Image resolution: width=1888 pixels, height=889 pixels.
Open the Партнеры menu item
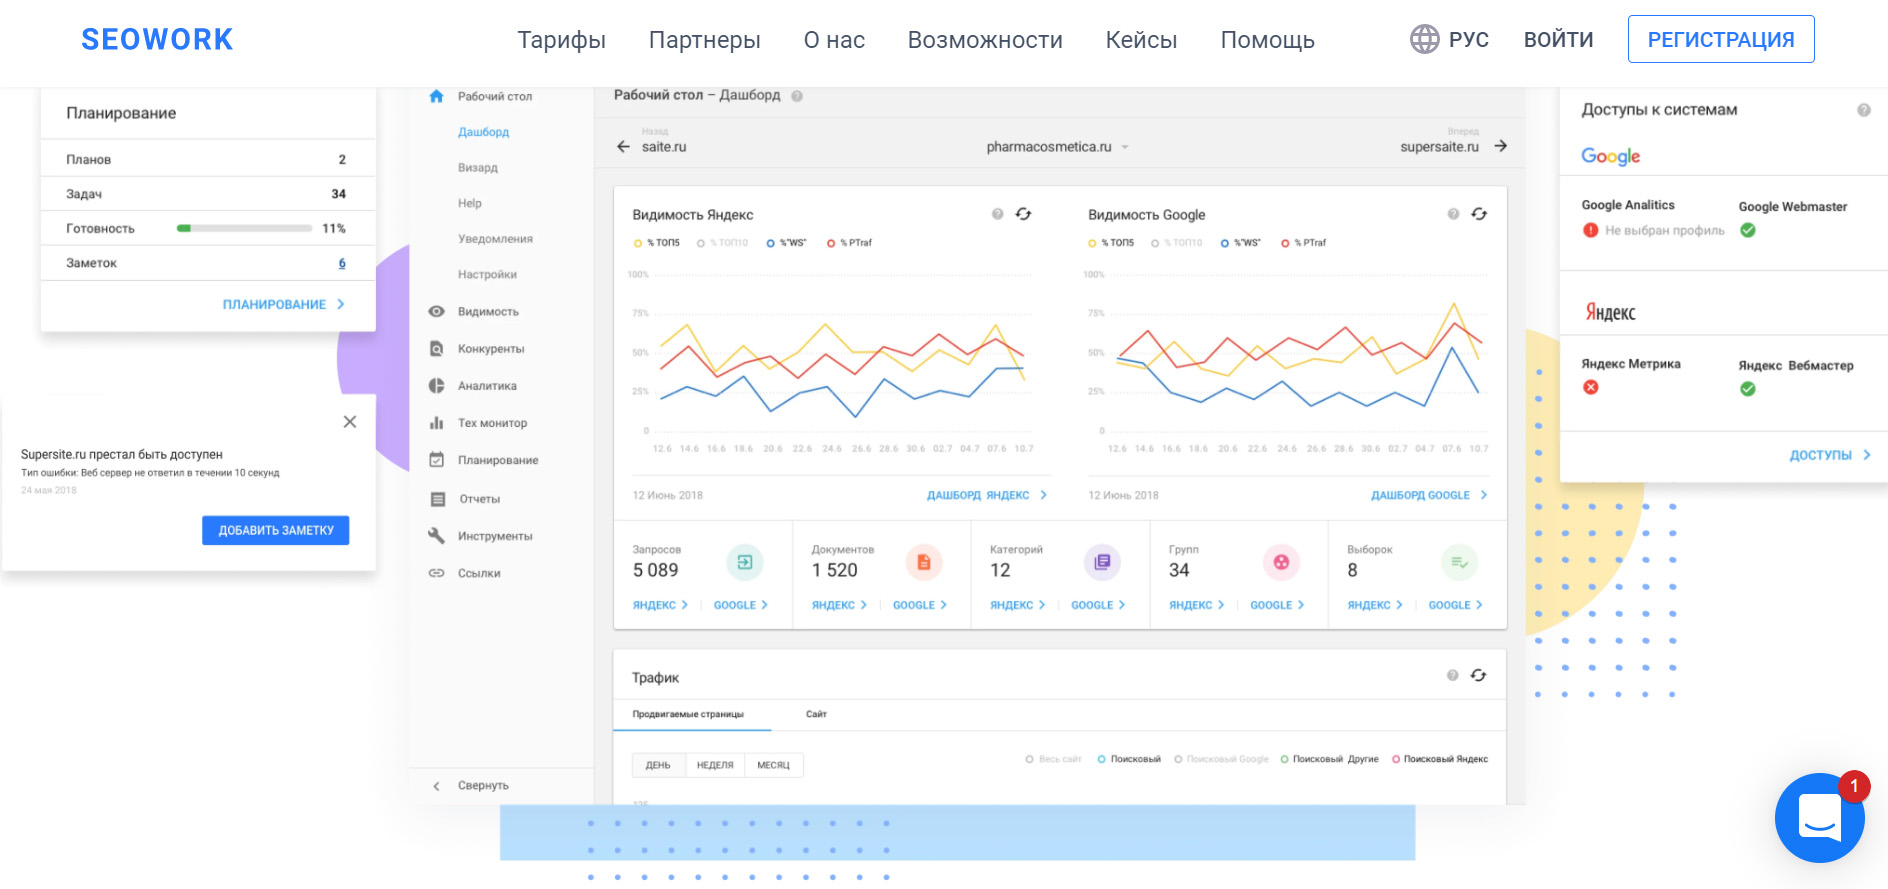click(705, 40)
